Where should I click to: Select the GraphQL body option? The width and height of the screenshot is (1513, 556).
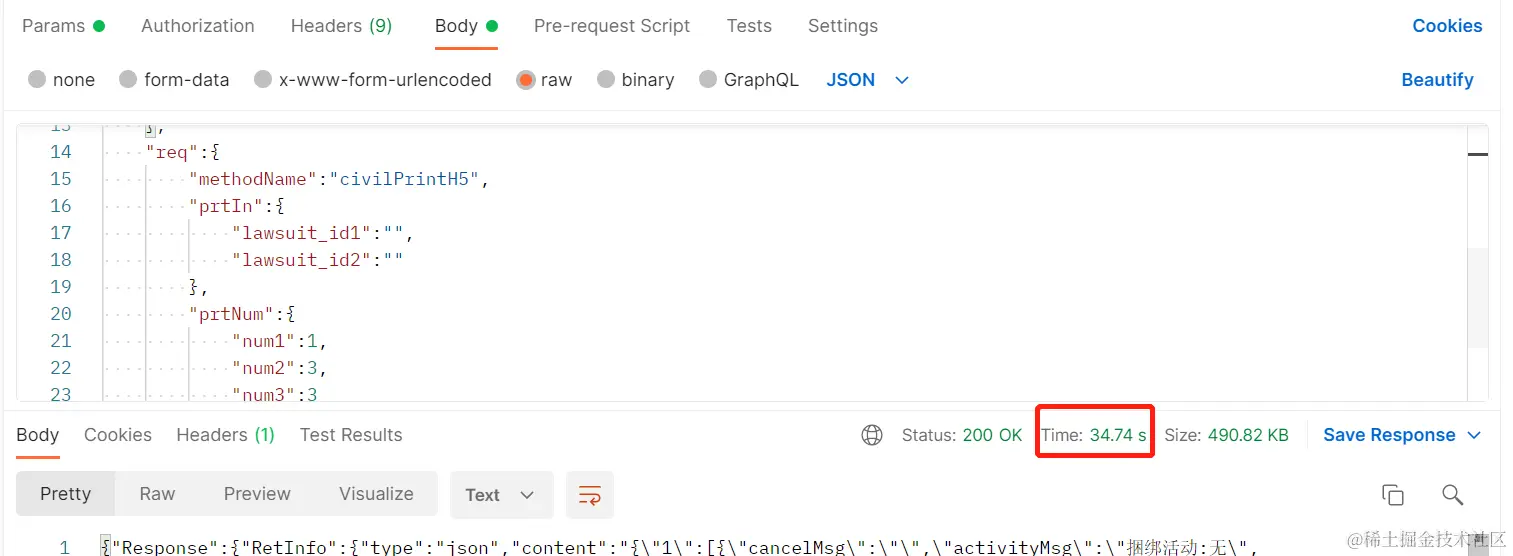pyautogui.click(x=708, y=80)
